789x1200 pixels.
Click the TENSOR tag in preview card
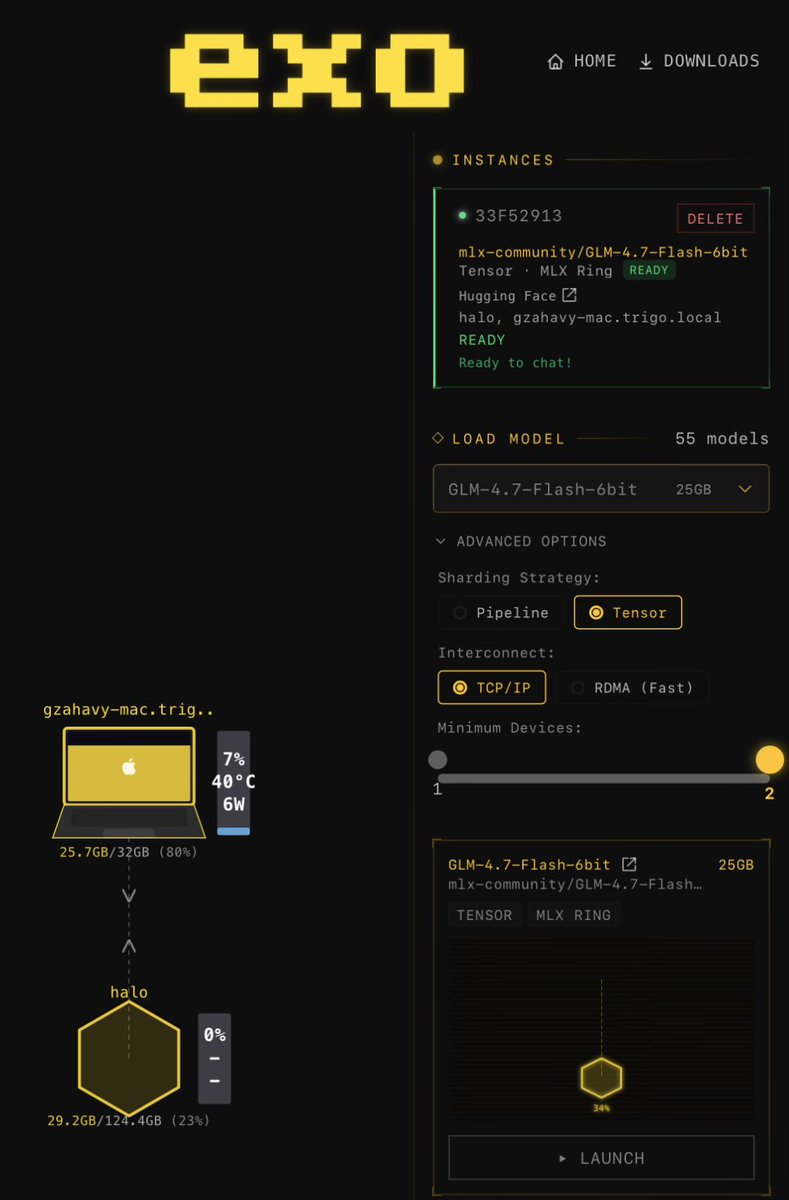point(485,915)
